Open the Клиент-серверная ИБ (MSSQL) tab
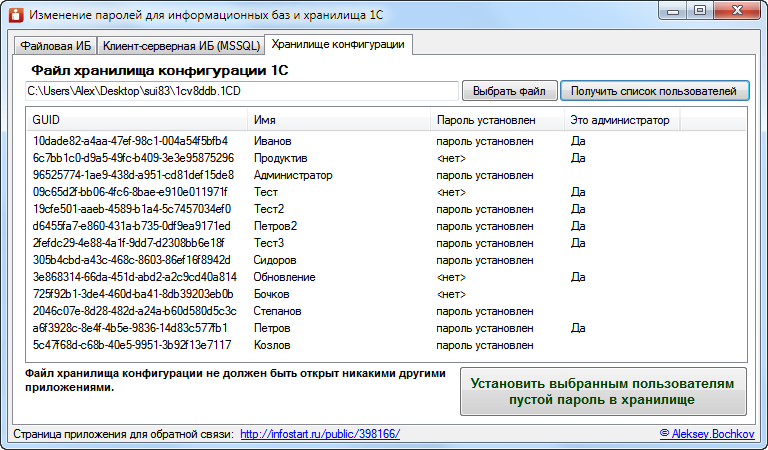The width and height of the screenshot is (768, 450). pos(181,46)
